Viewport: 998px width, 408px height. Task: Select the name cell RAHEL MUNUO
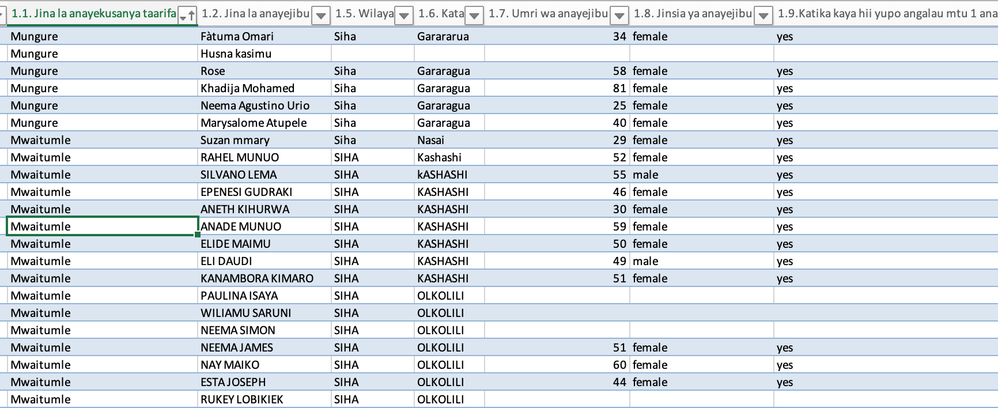tap(264, 157)
